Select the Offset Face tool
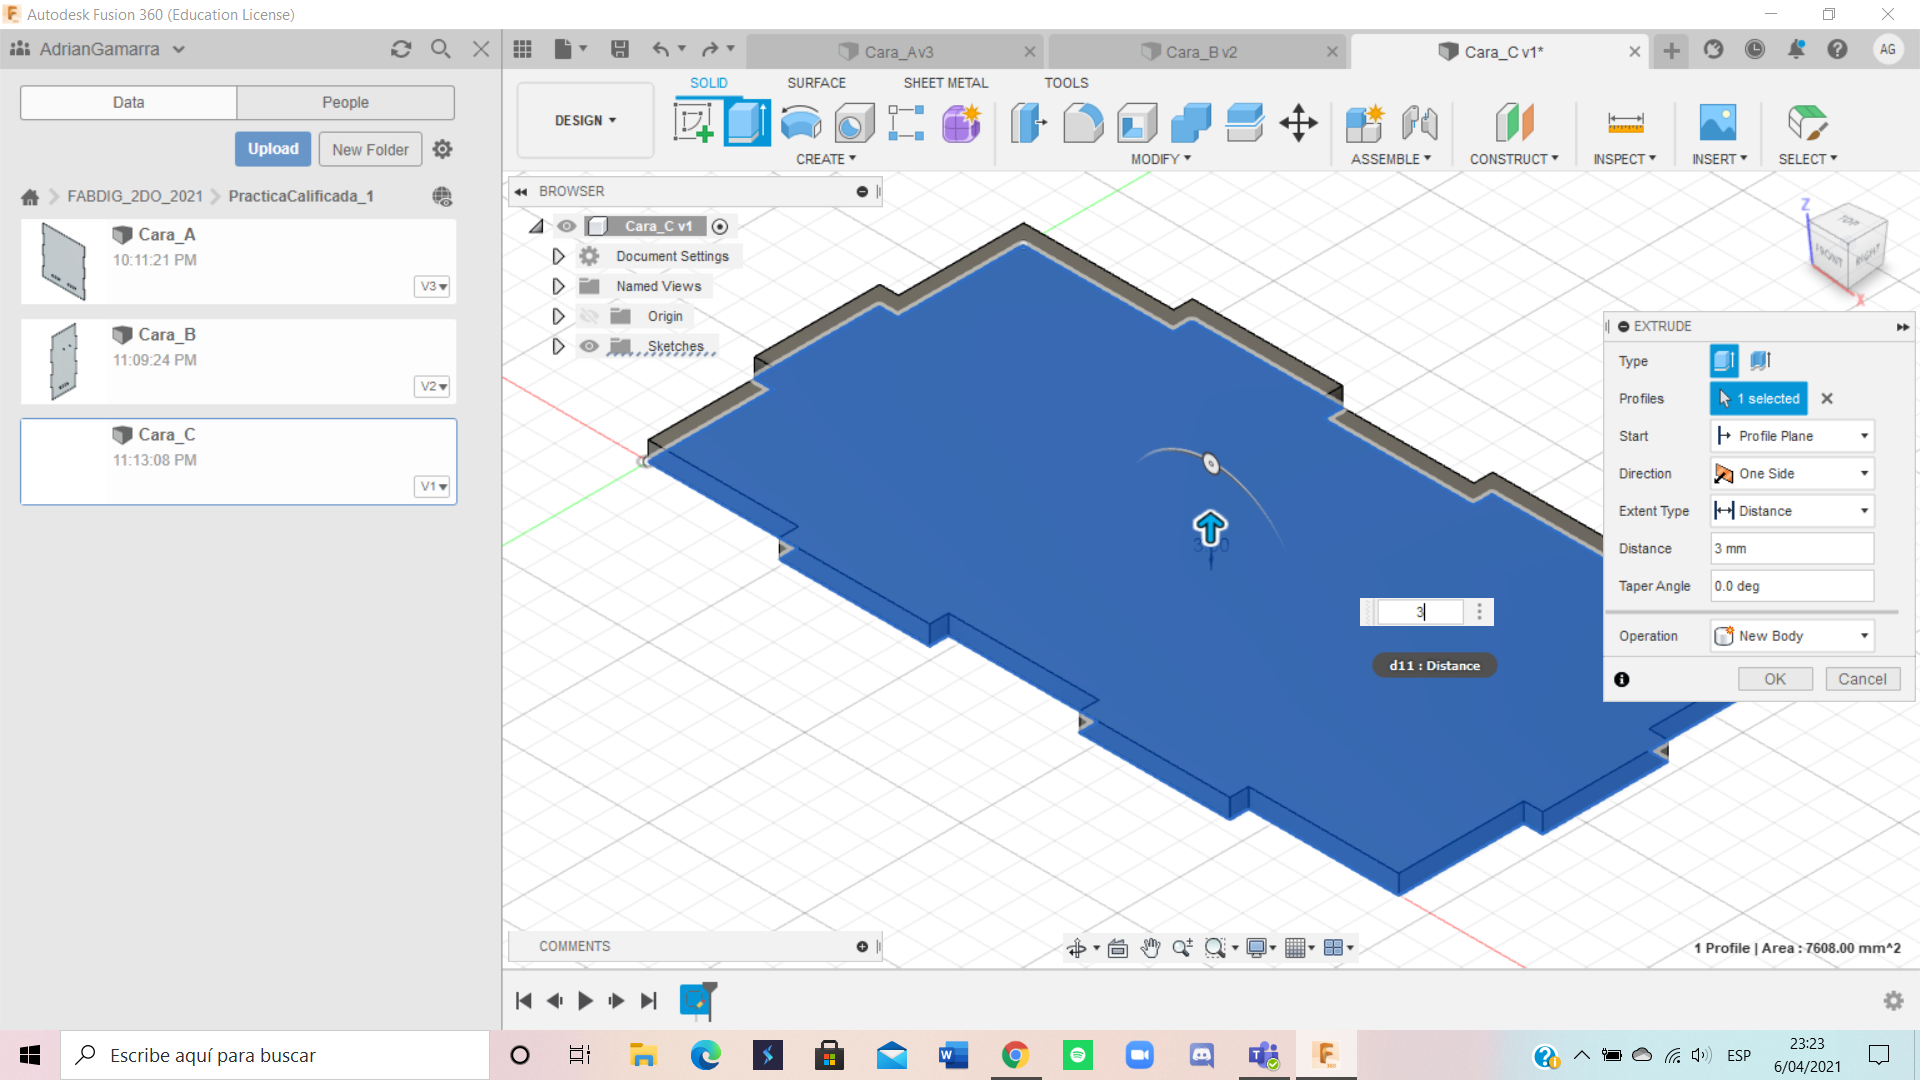Screen dimensions: 1920x1080 pyautogui.click(x=1245, y=123)
